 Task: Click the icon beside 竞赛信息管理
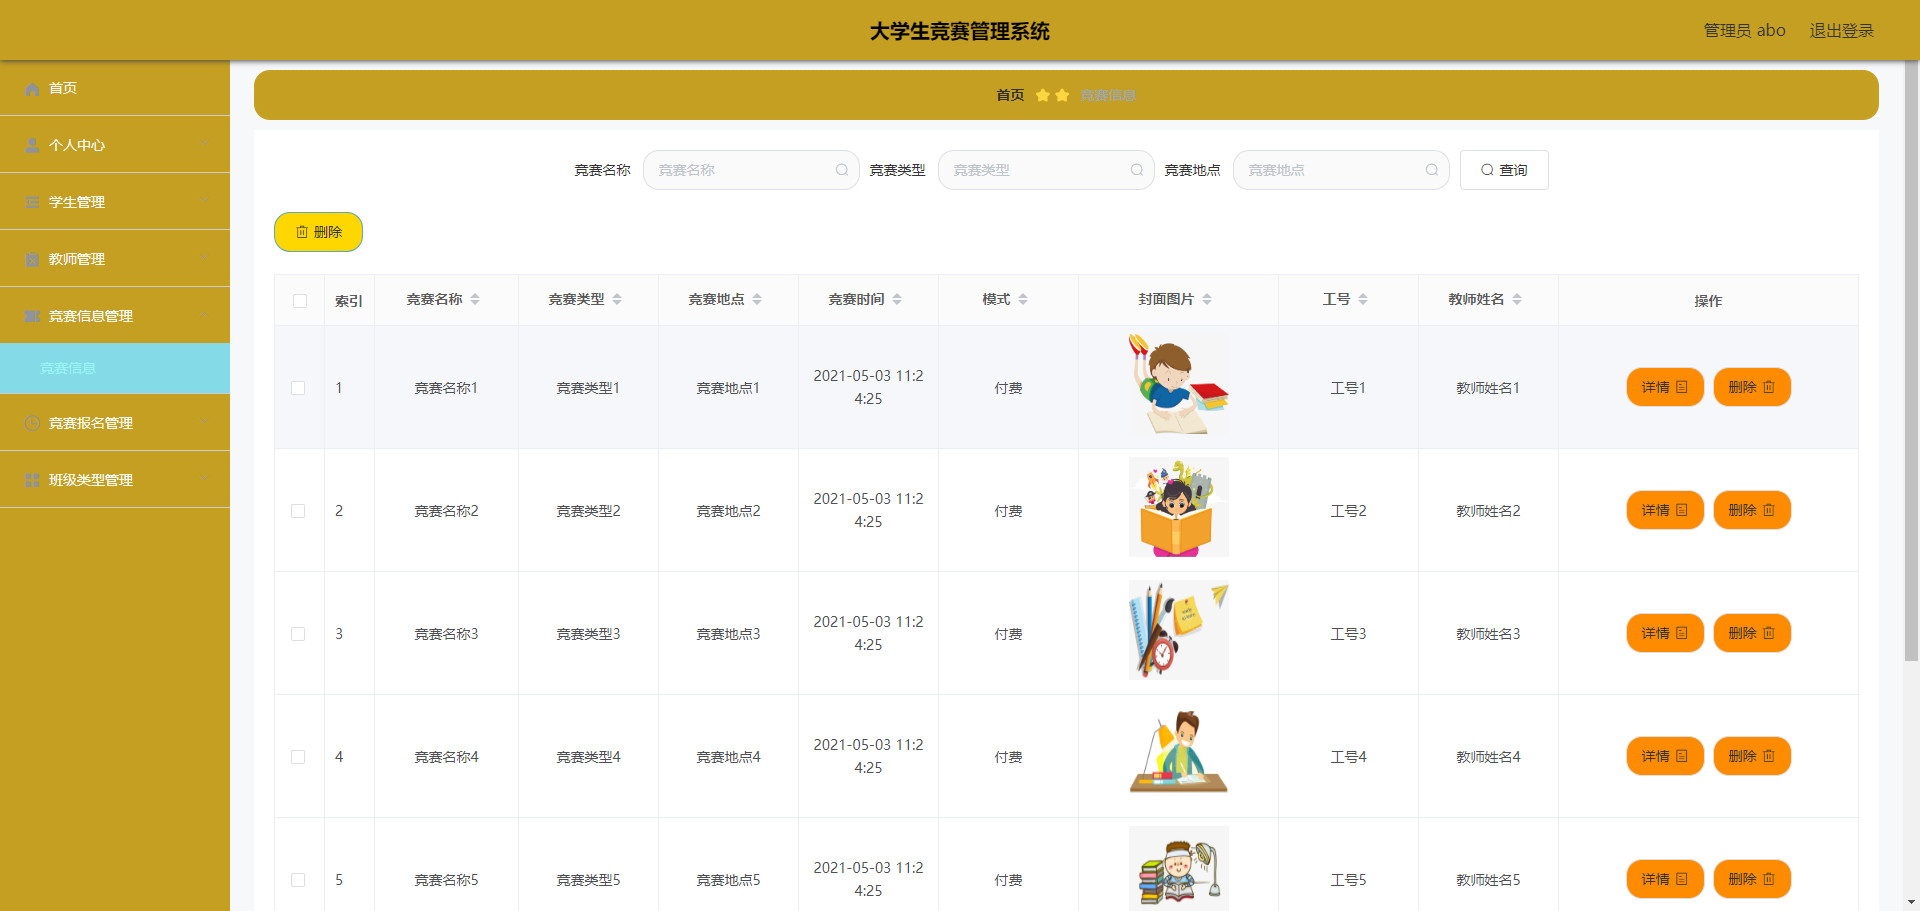click(x=32, y=317)
